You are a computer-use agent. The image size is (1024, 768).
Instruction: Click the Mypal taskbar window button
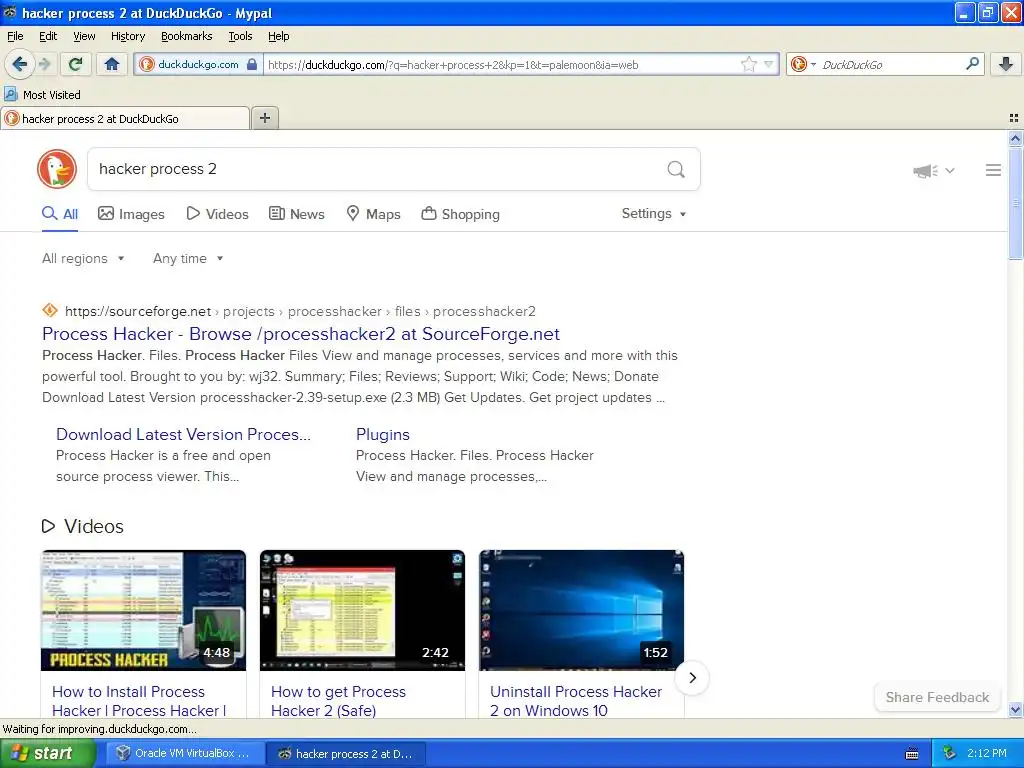pos(347,754)
